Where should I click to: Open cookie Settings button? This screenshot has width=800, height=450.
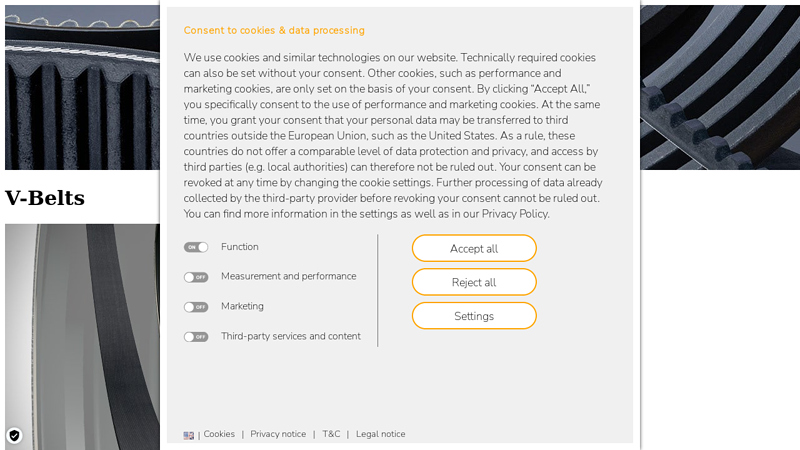click(x=474, y=316)
